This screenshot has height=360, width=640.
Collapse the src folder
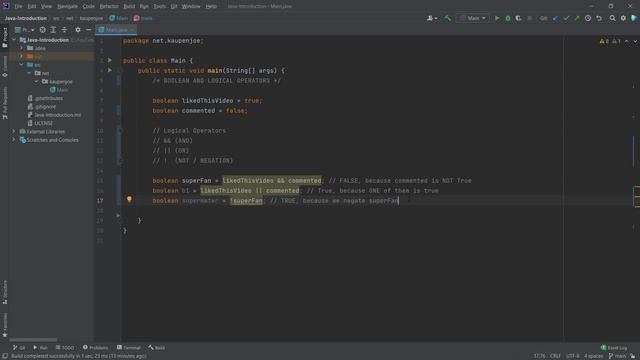22,64
